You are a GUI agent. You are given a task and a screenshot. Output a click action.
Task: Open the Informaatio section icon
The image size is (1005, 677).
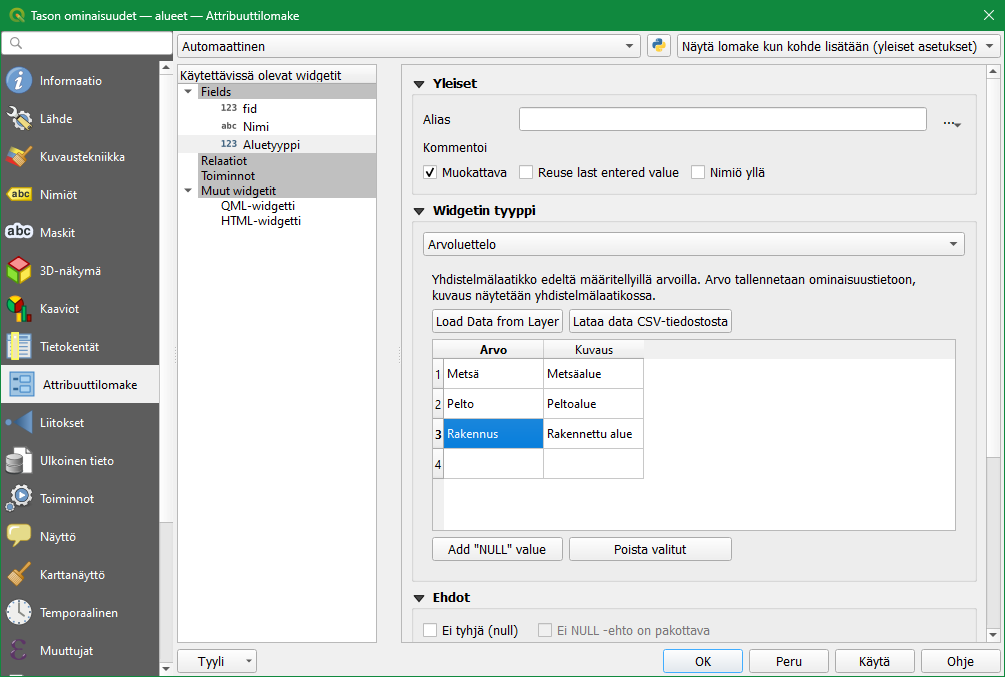click(19, 81)
